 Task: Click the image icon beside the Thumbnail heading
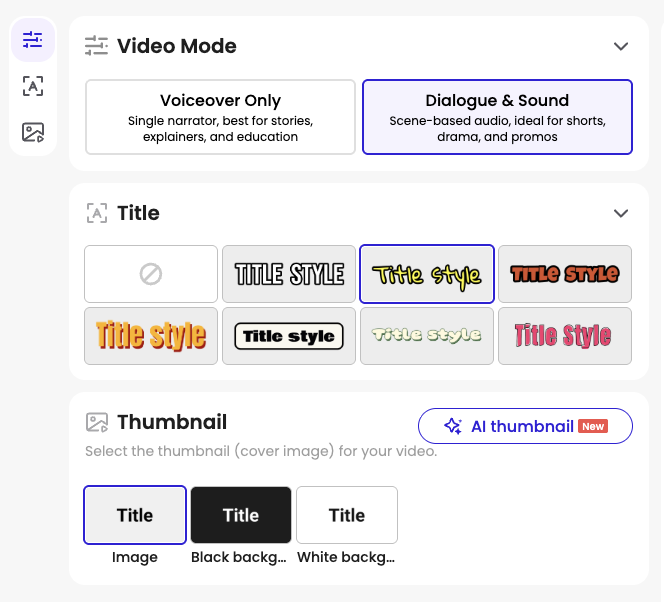(x=97, y=423)
